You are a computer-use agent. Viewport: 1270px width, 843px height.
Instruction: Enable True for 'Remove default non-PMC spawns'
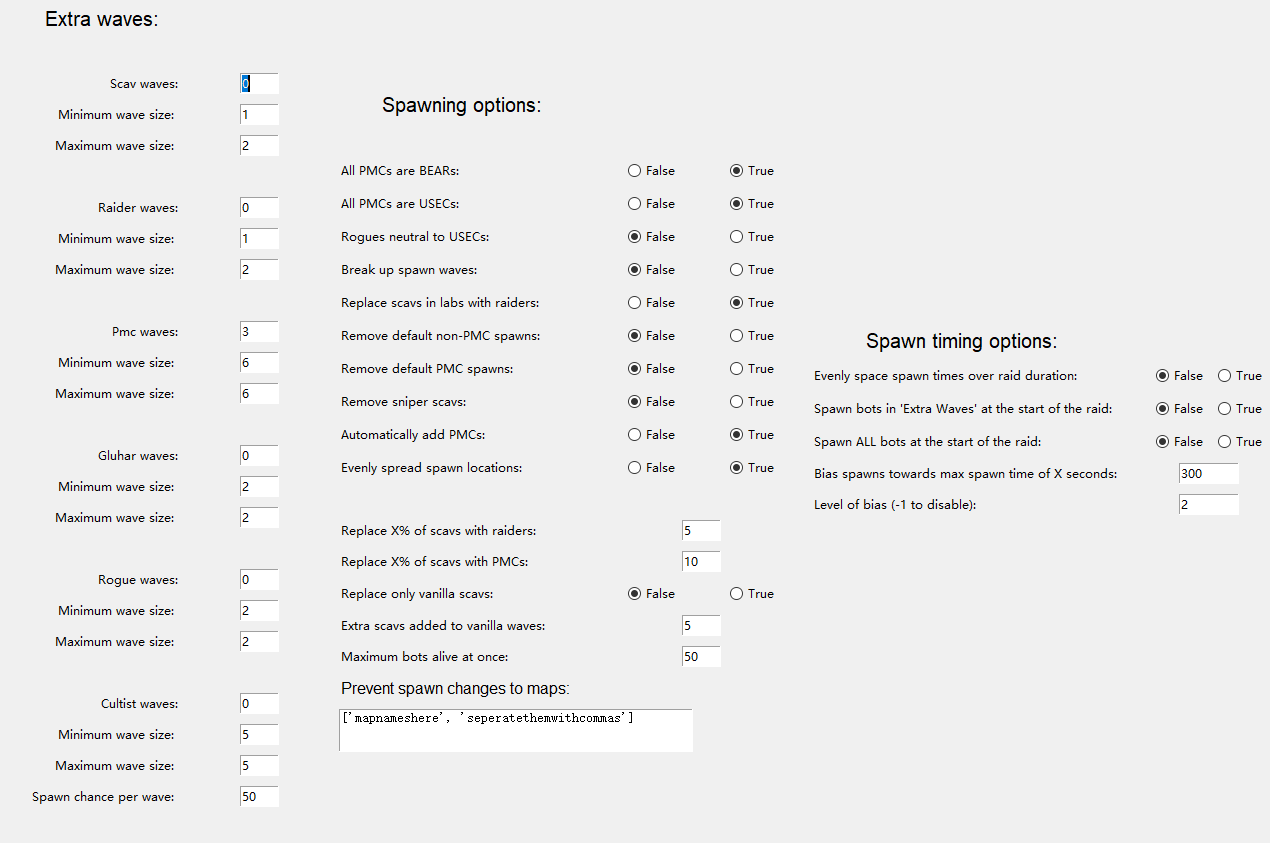[x=737, y=336]
